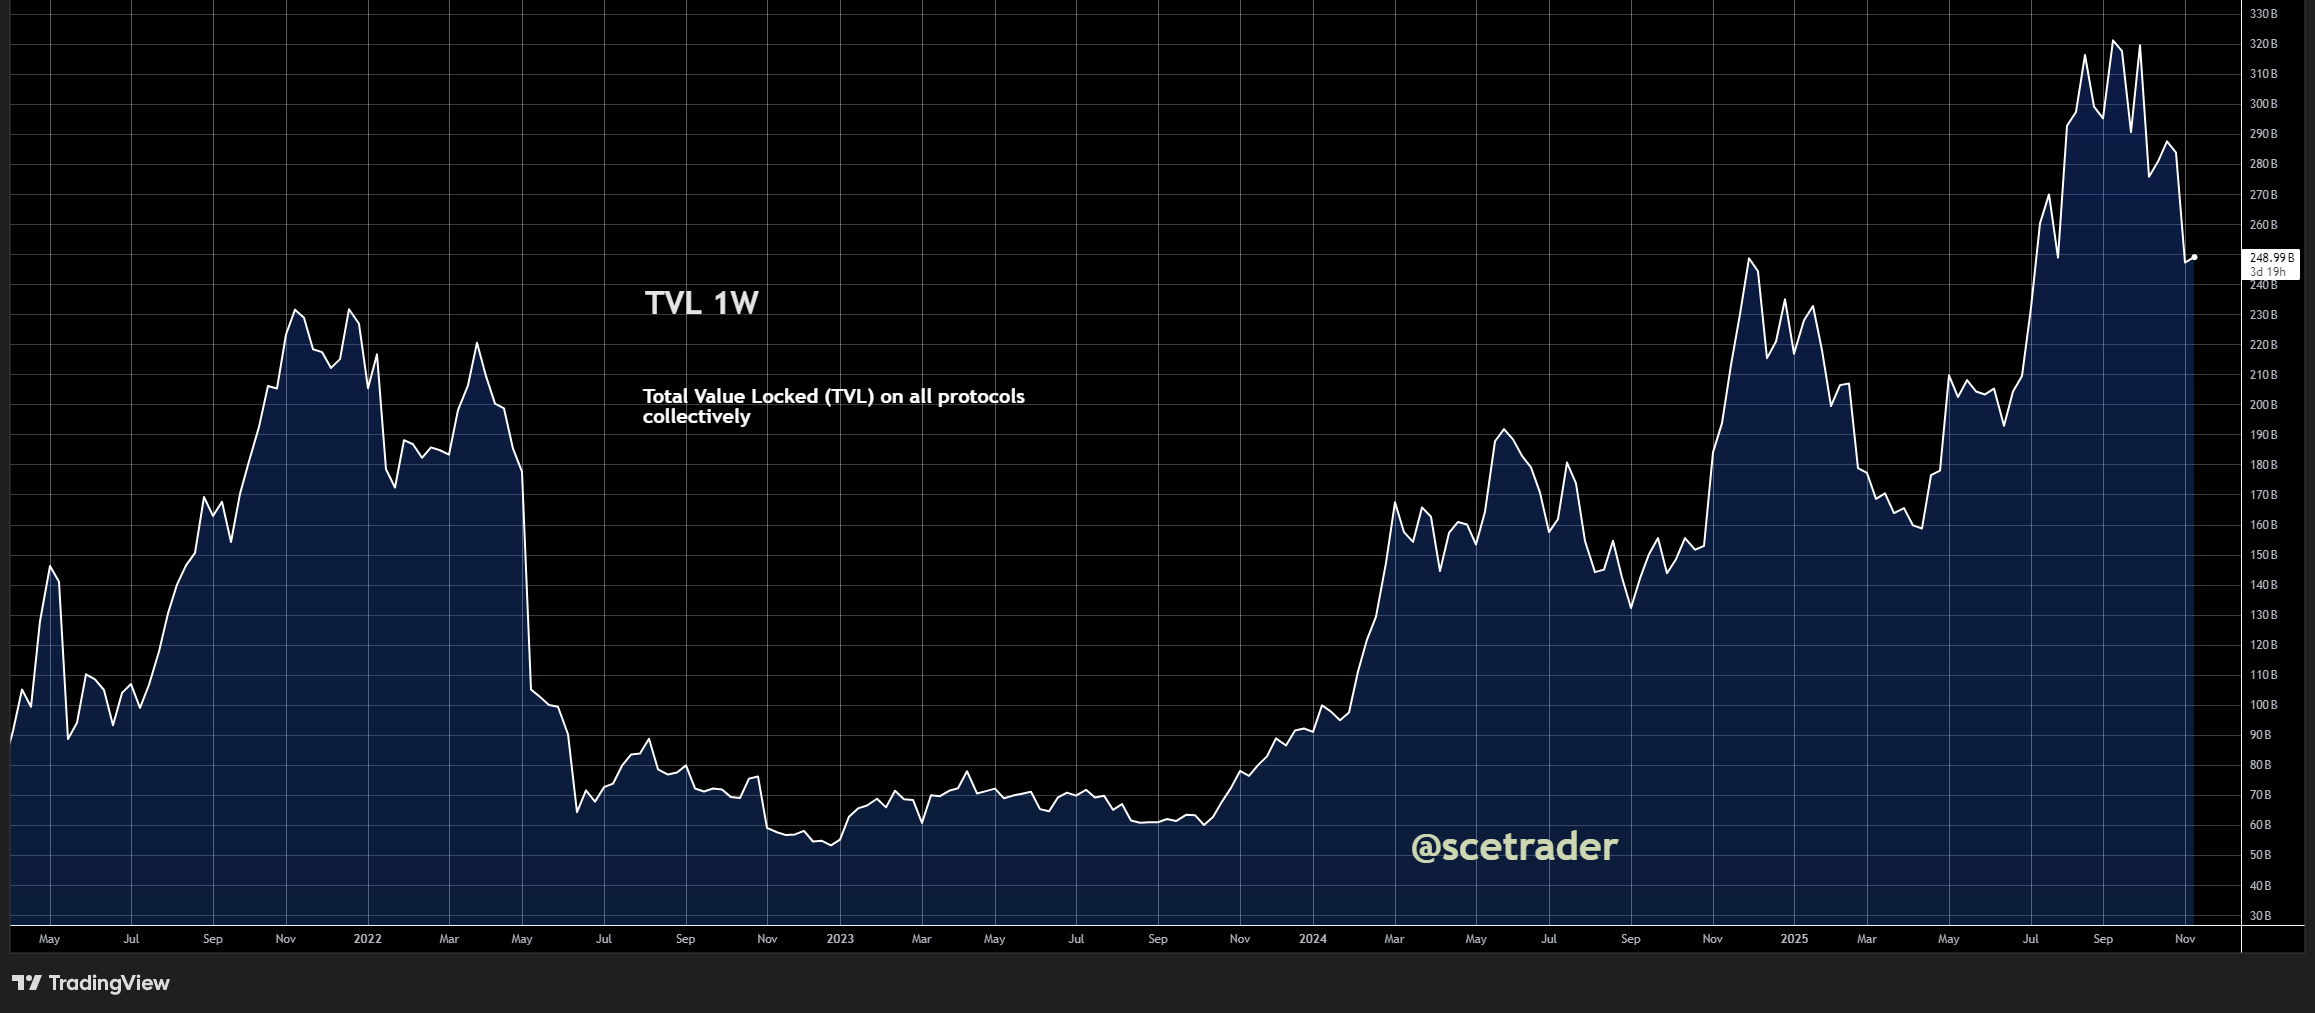Screen dimensions: 2315x1013
Task: Click the 40 B price scale label
Action: 2261,886
